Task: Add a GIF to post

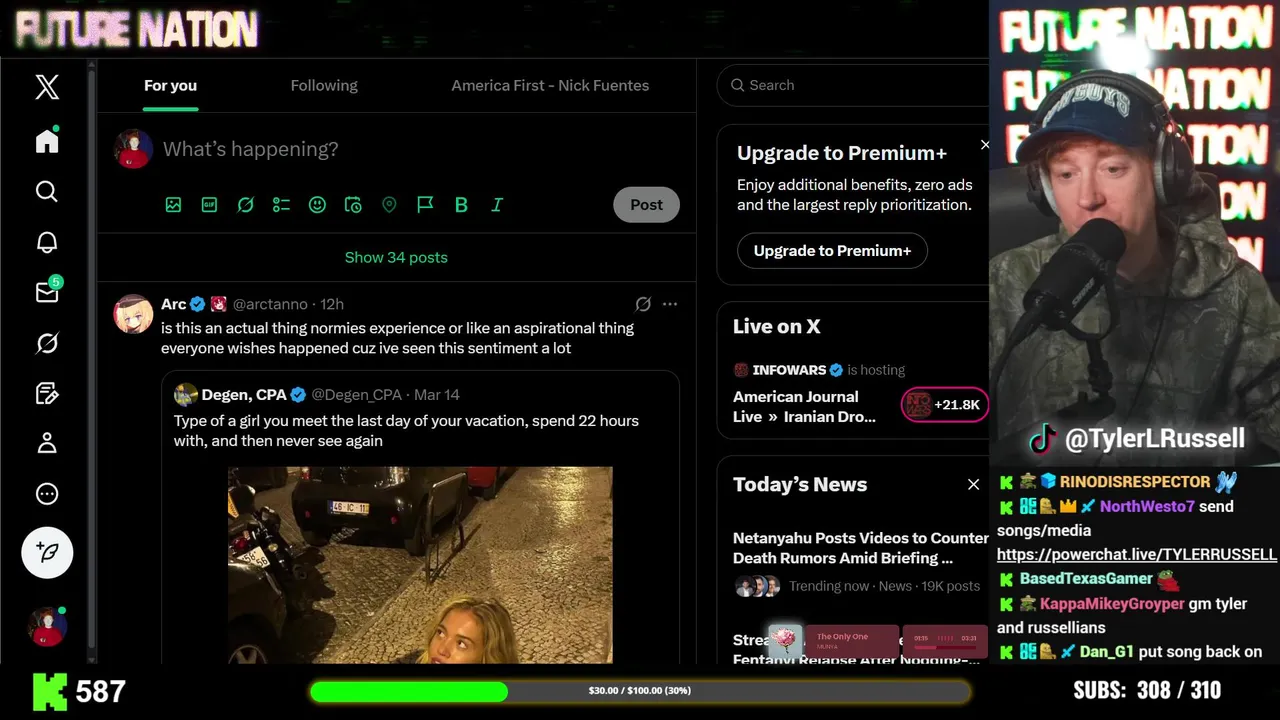Action: (209, 204)
